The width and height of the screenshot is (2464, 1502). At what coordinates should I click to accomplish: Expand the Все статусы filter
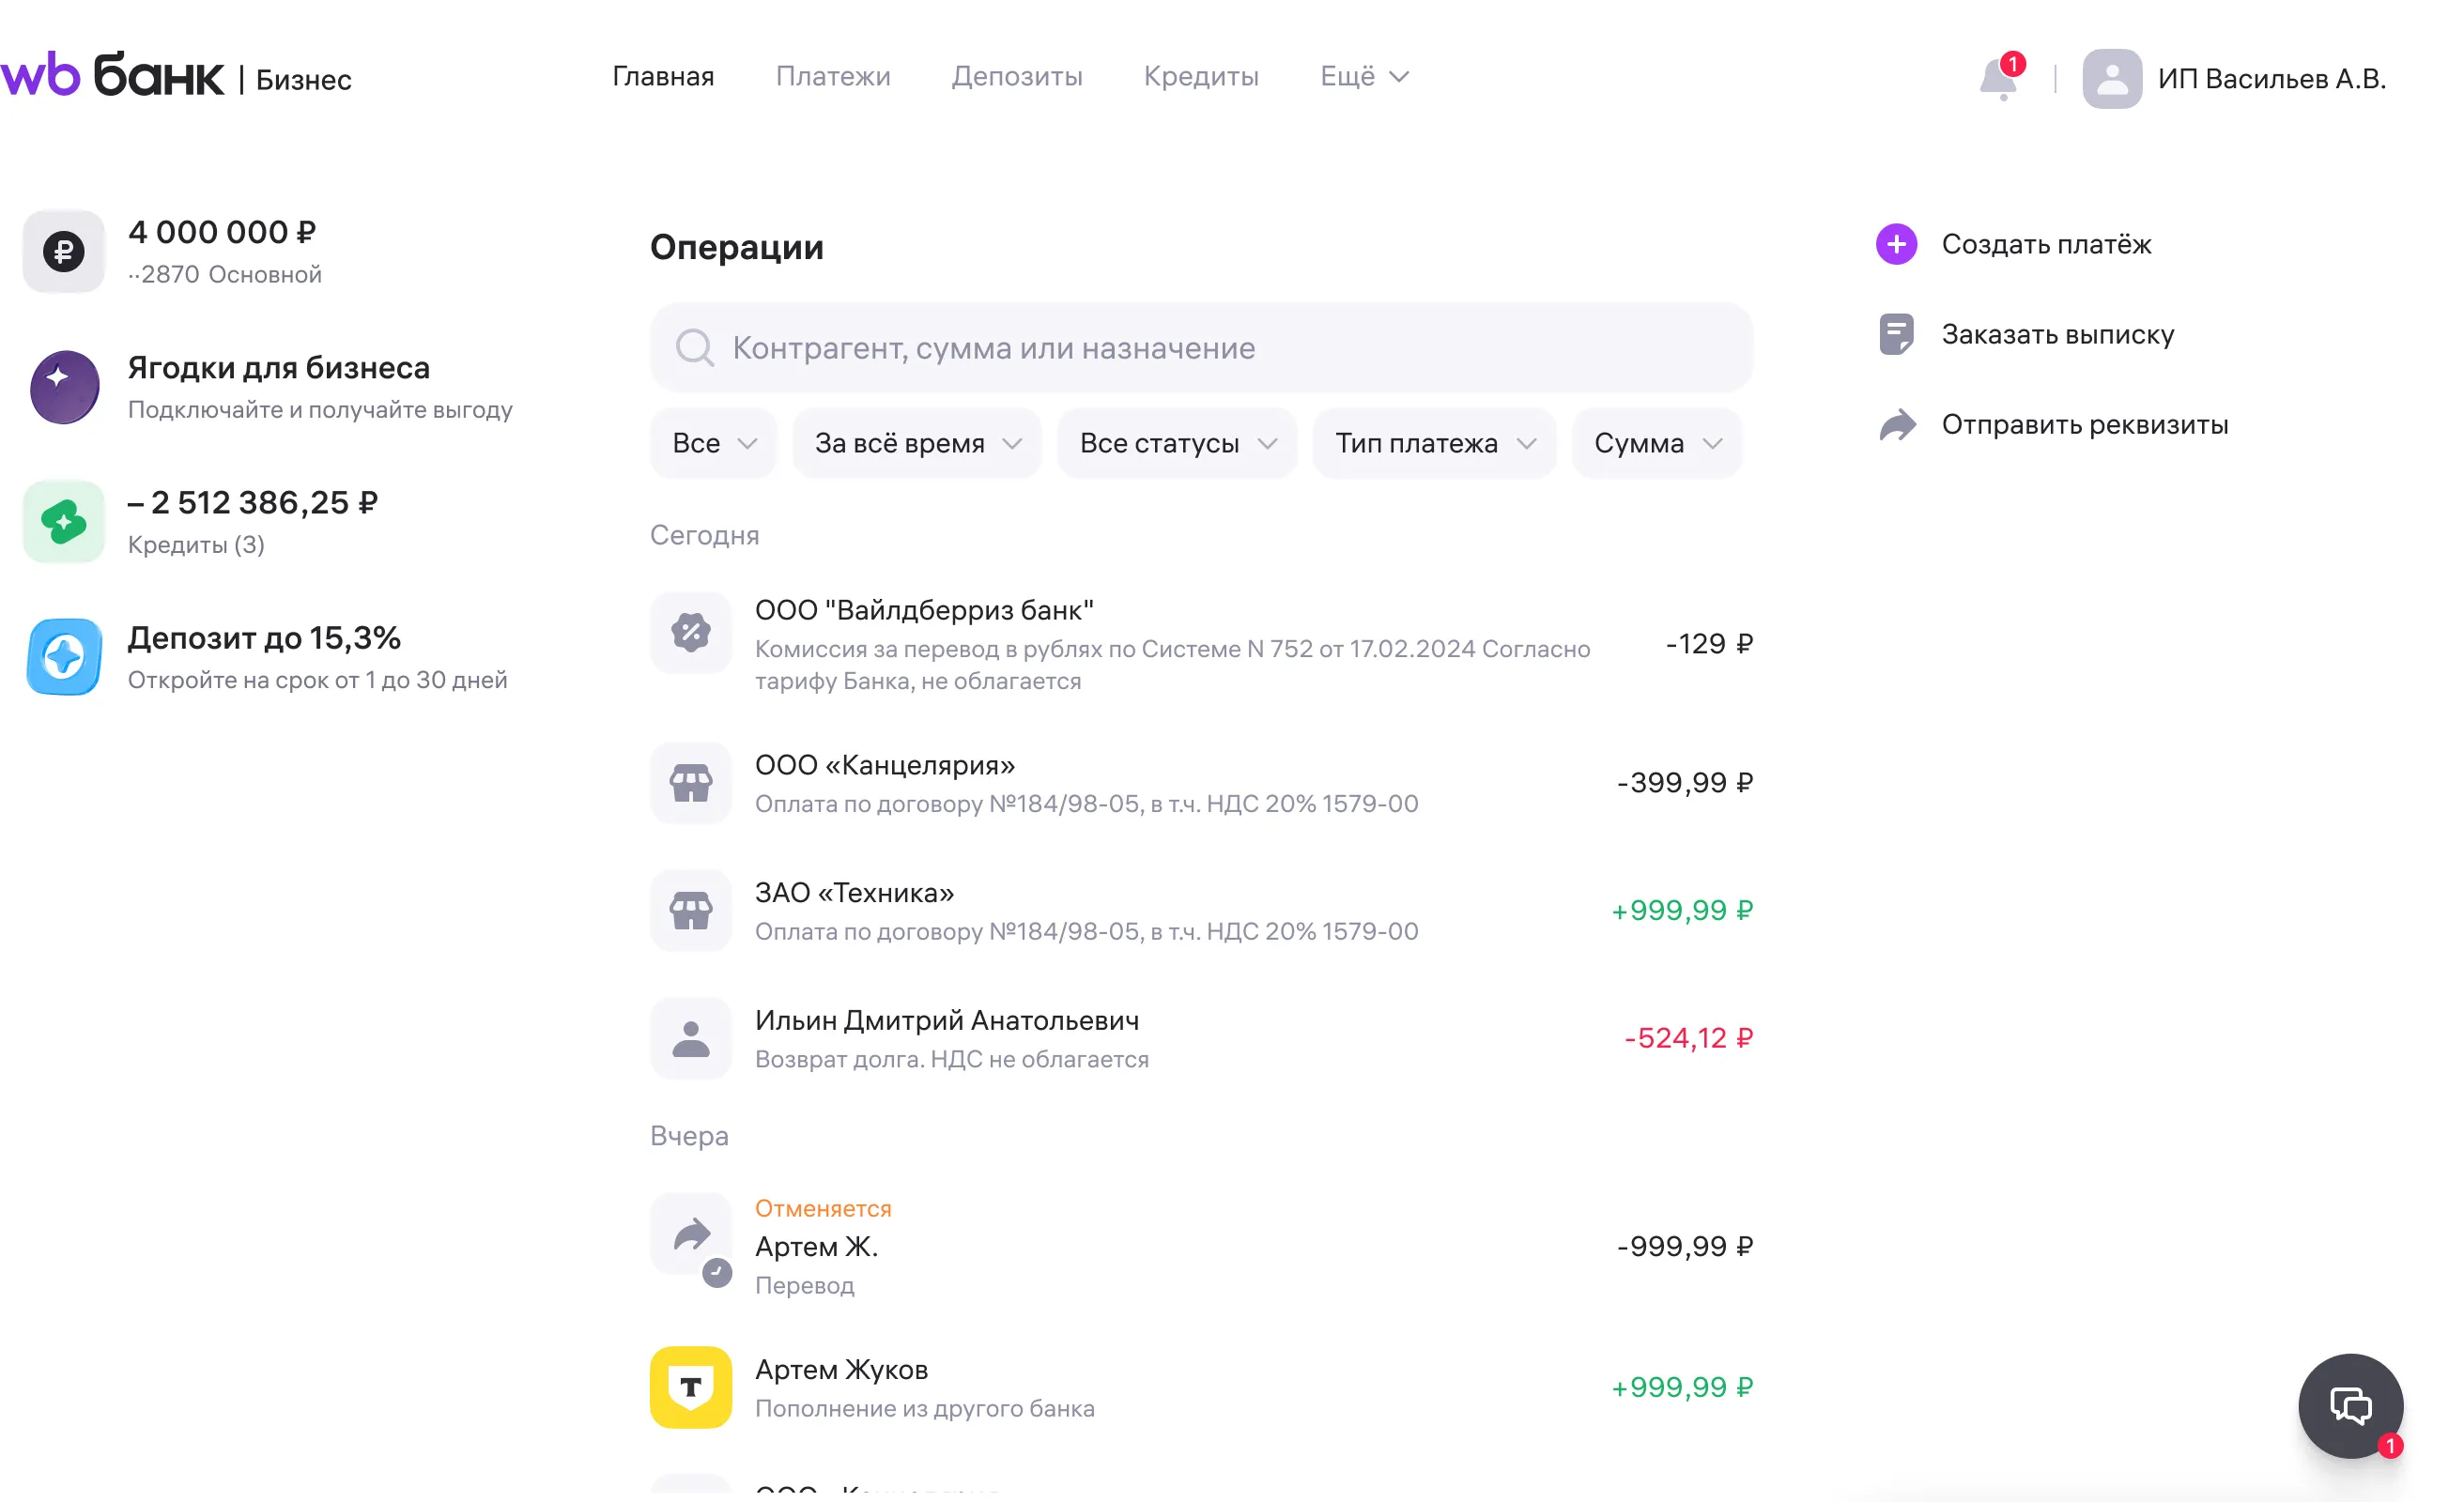(x=1177, y=443)
